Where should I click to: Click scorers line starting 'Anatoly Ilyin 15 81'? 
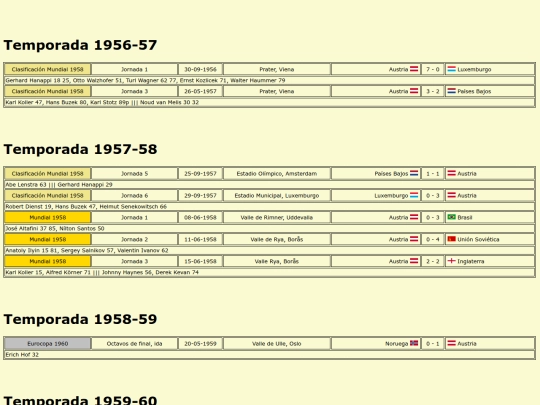(270, 250)
